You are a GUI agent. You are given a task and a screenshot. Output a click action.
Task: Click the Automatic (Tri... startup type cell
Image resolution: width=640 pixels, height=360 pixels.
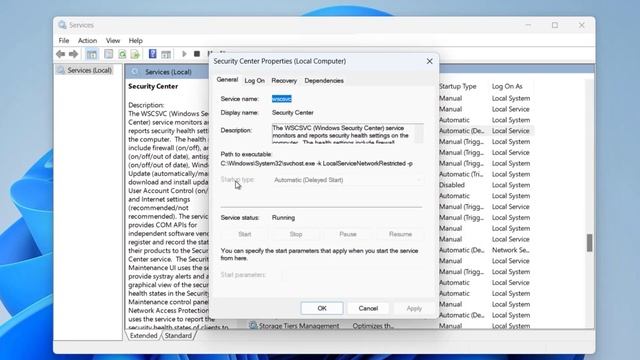coord(461,174)
